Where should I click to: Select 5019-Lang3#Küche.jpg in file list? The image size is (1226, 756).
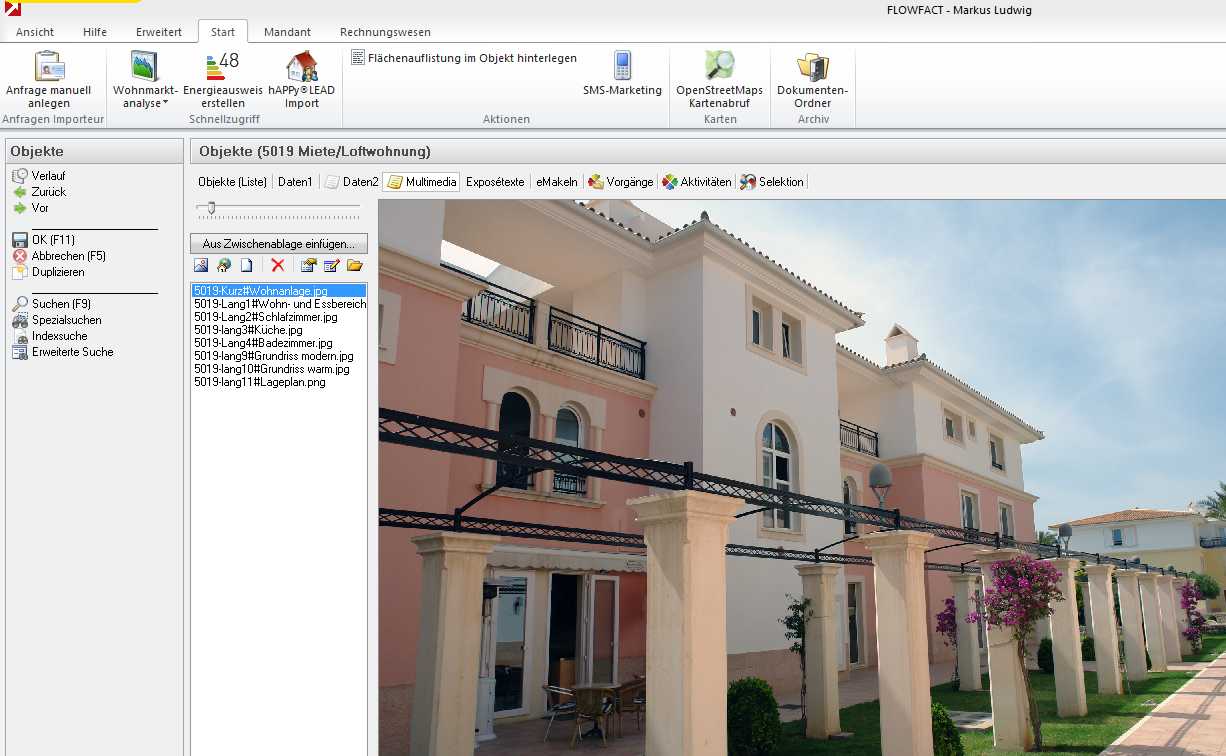(x=248, y=330)
